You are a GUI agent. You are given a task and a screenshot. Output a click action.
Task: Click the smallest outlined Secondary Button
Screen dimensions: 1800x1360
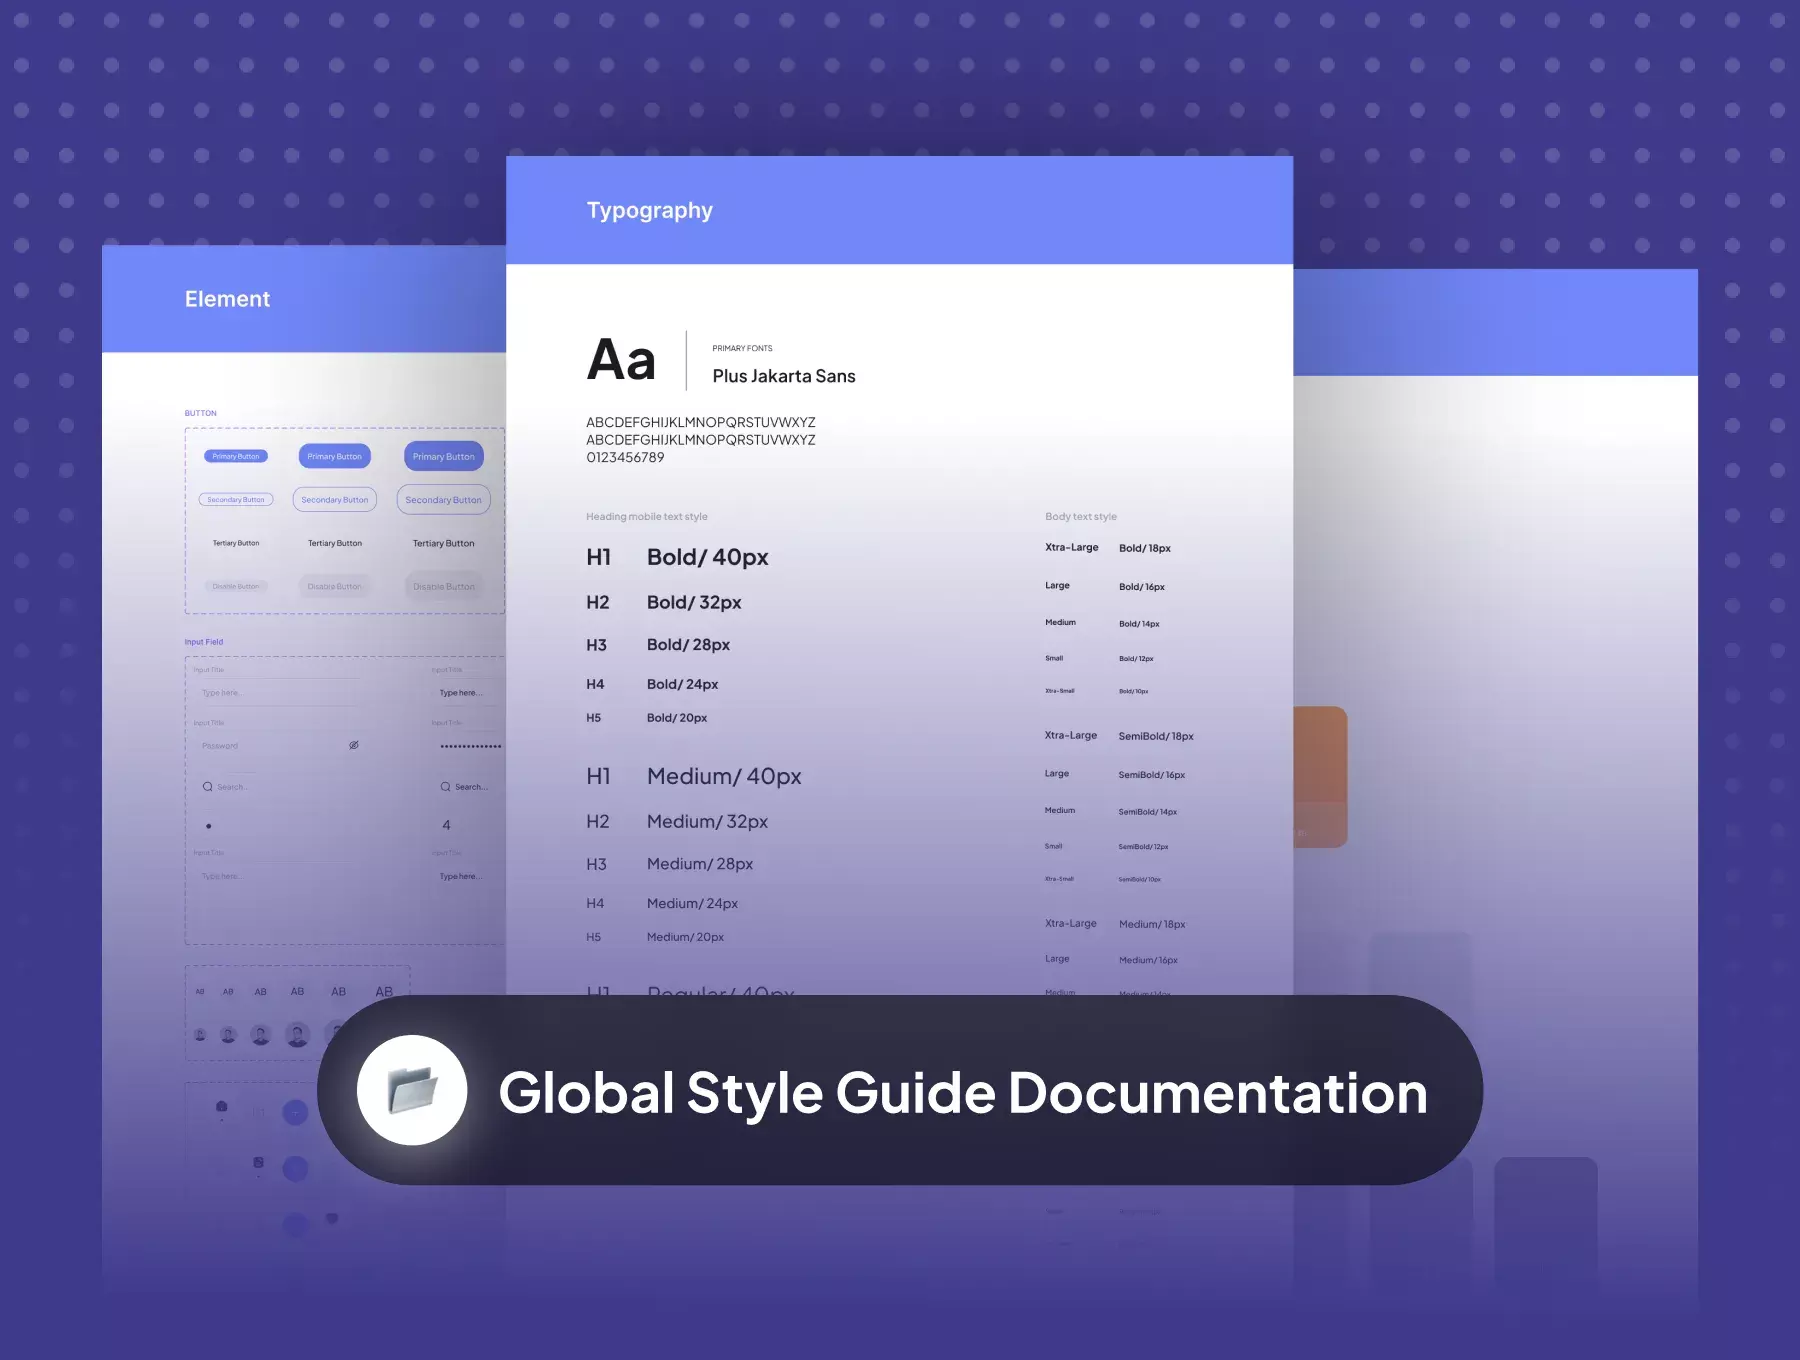pyautogui.click(x=236, y=499)
